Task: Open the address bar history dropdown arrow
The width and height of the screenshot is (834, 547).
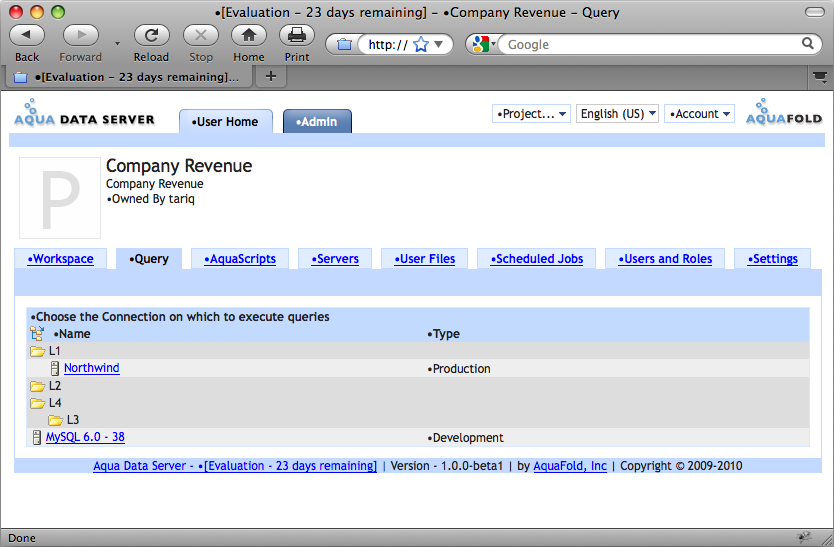Action: (x=439, y=44)
